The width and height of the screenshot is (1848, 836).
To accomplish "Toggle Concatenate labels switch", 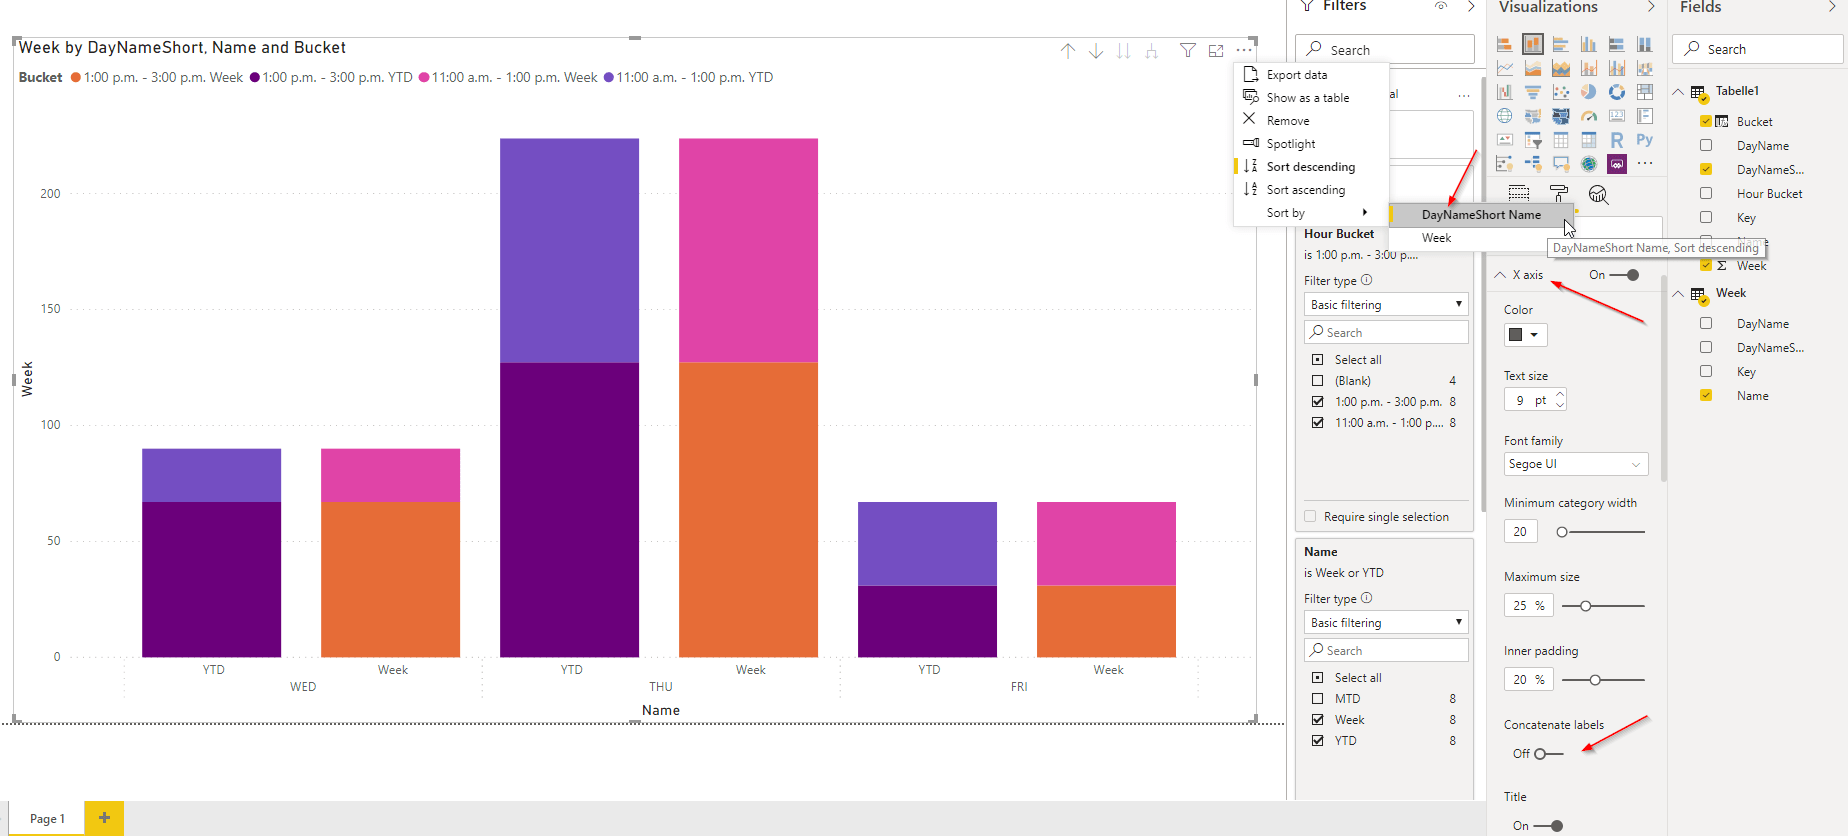I will (x=1548, y=754).
